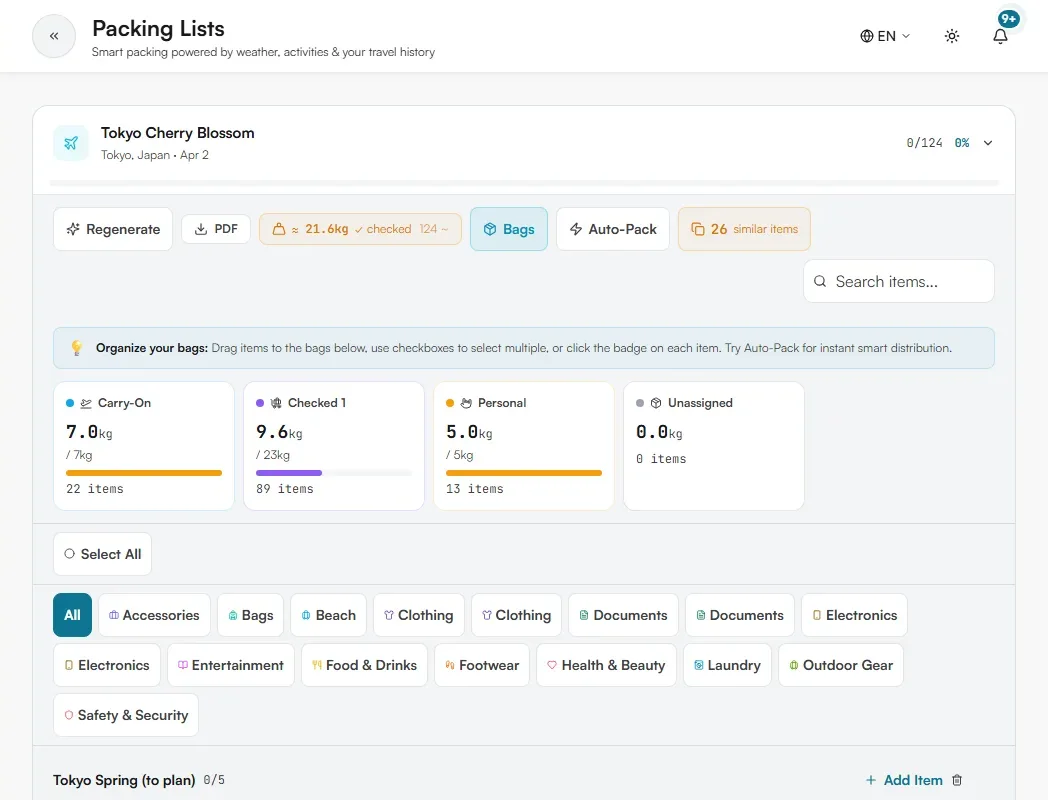Click the magnifier icon in the search box
The height and width of the screenshot is (800, 1048).
pyautogui.click(x=820, y=281)
